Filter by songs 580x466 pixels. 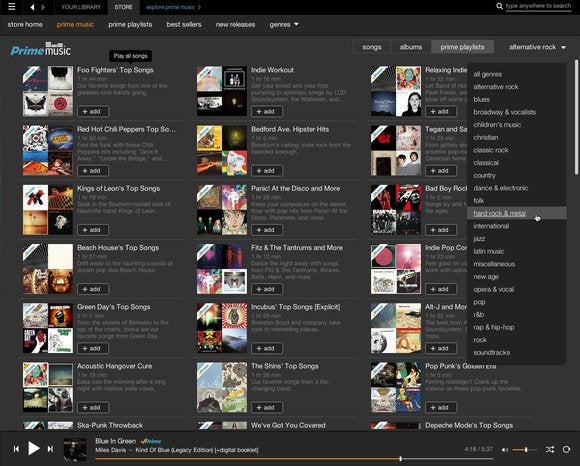click(372, 47)
